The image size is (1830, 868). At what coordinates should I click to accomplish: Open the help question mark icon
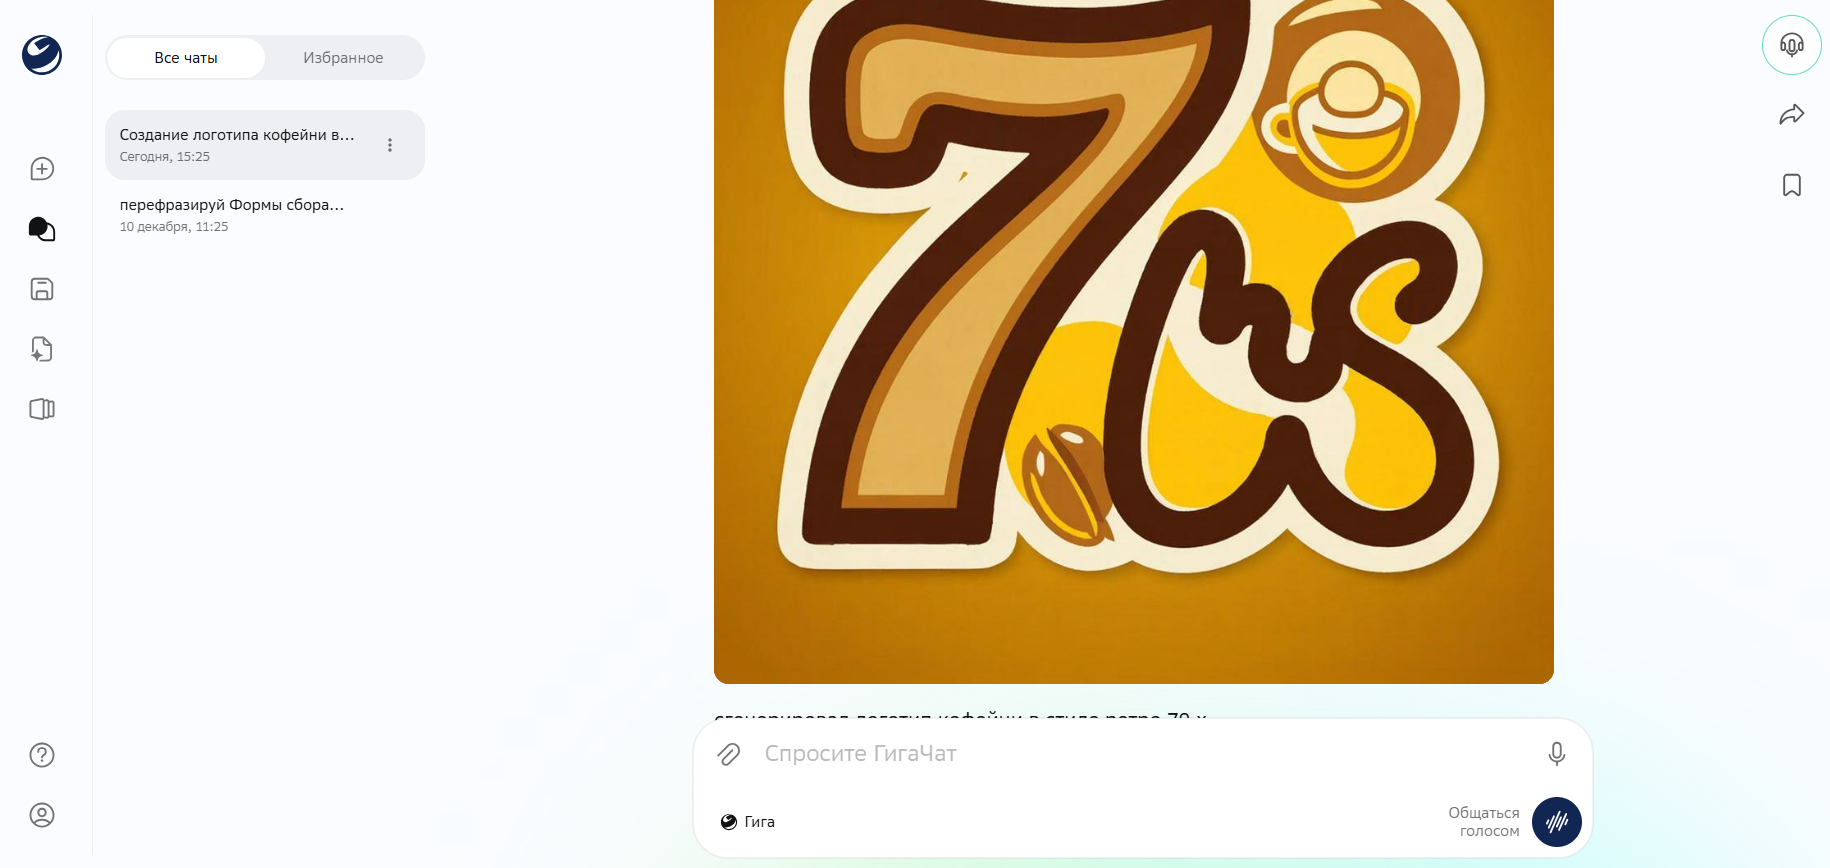42,755
